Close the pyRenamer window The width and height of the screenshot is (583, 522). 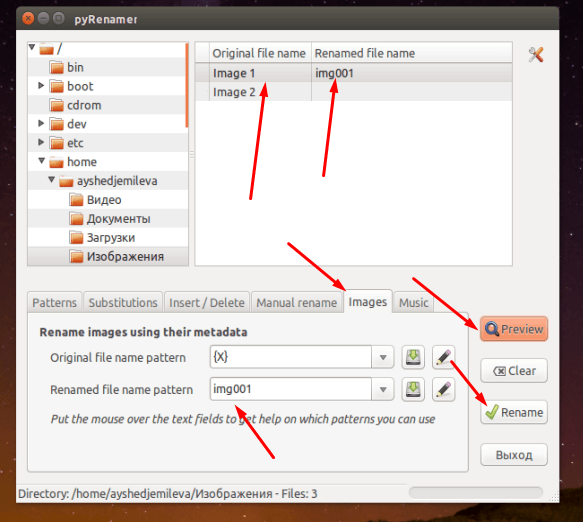tap(28, 18)
